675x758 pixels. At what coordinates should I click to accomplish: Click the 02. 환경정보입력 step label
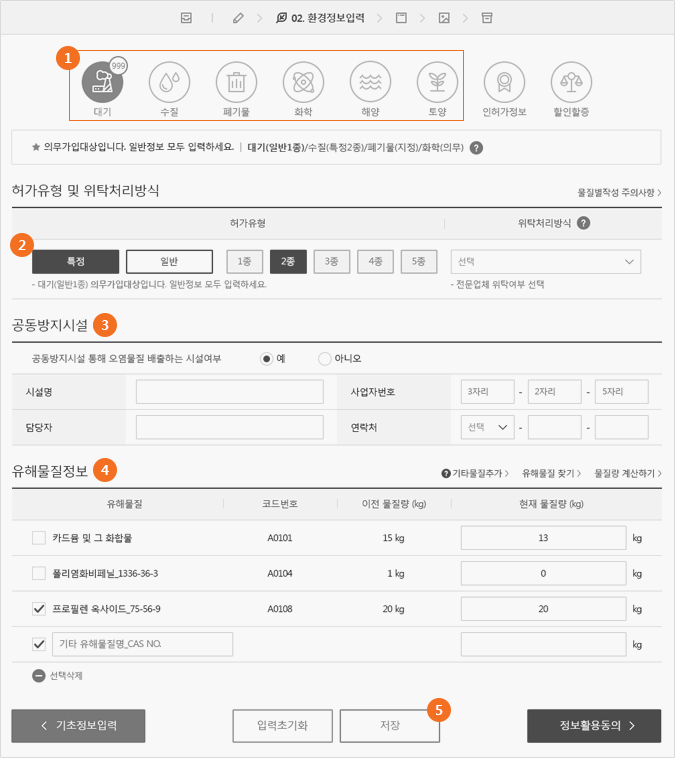click(x=327, y=18)
